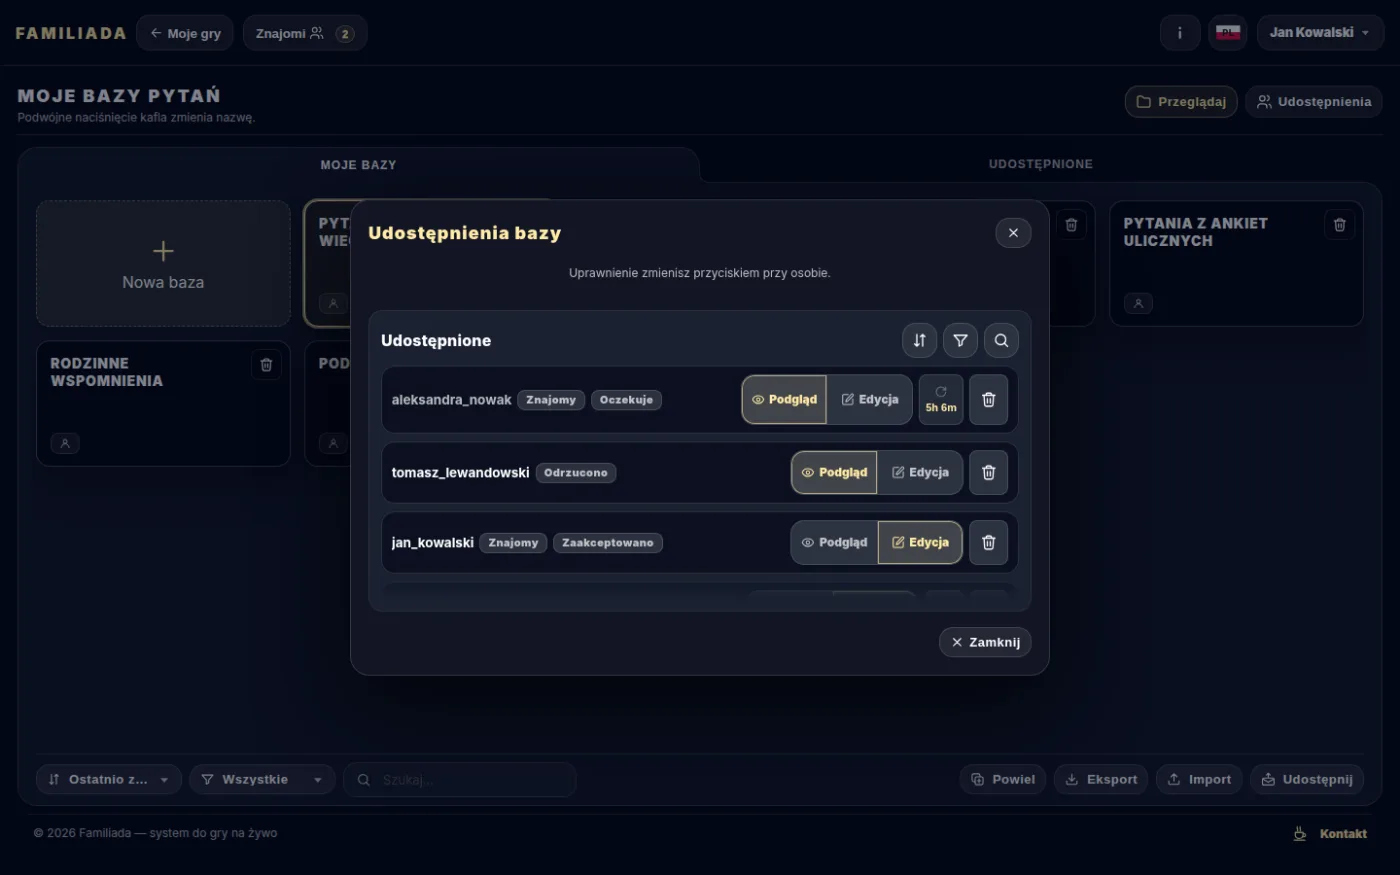The image size is (1400, 875).
Task: Set jan_kowalski permission to Edycja
Action: point(920,543)
